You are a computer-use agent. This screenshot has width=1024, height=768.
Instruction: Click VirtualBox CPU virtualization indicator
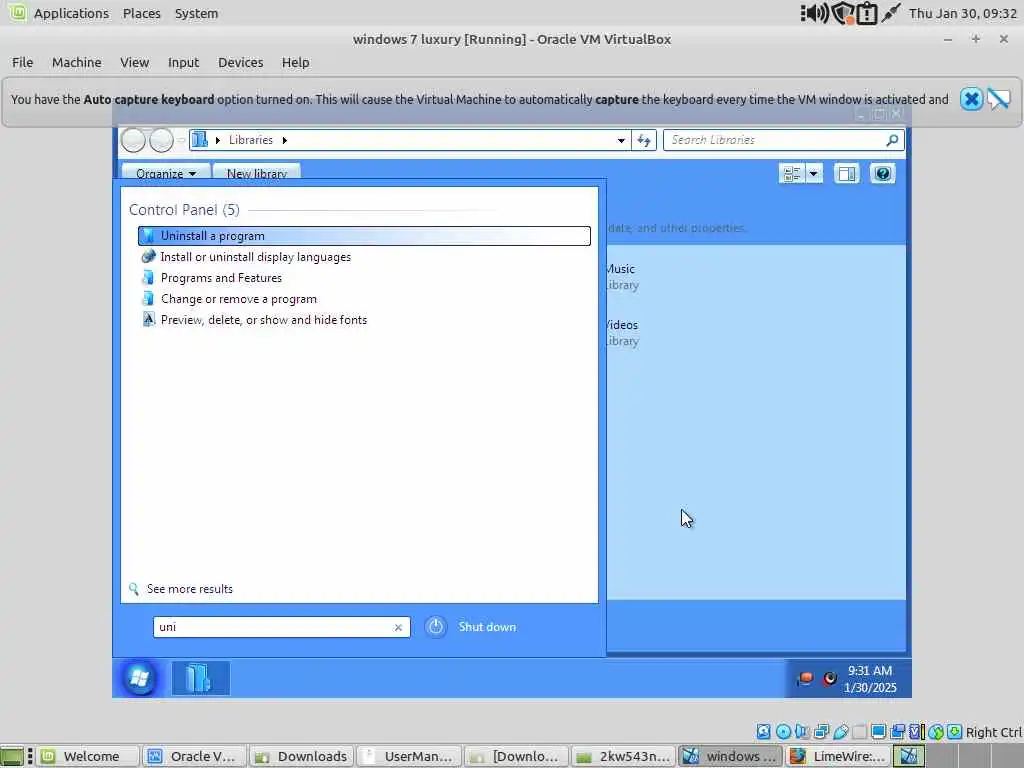[917, 732]
